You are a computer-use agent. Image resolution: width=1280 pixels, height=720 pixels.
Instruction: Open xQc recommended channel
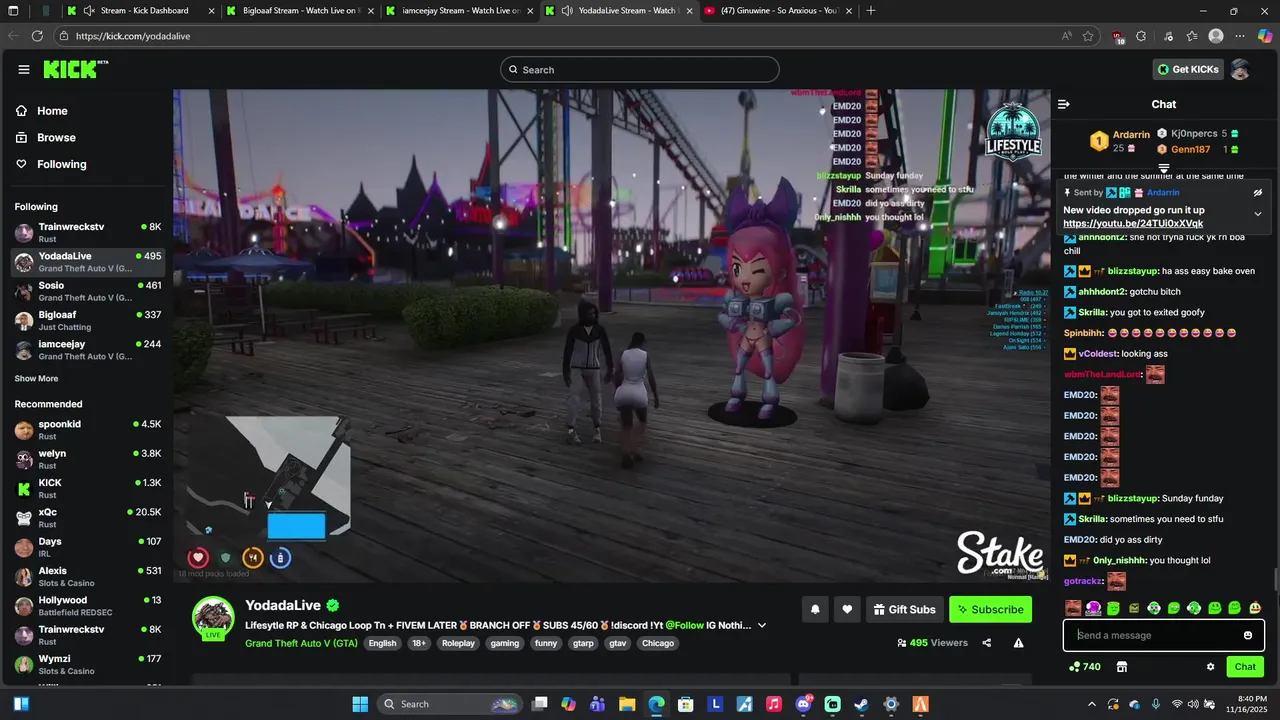[88, 518]
